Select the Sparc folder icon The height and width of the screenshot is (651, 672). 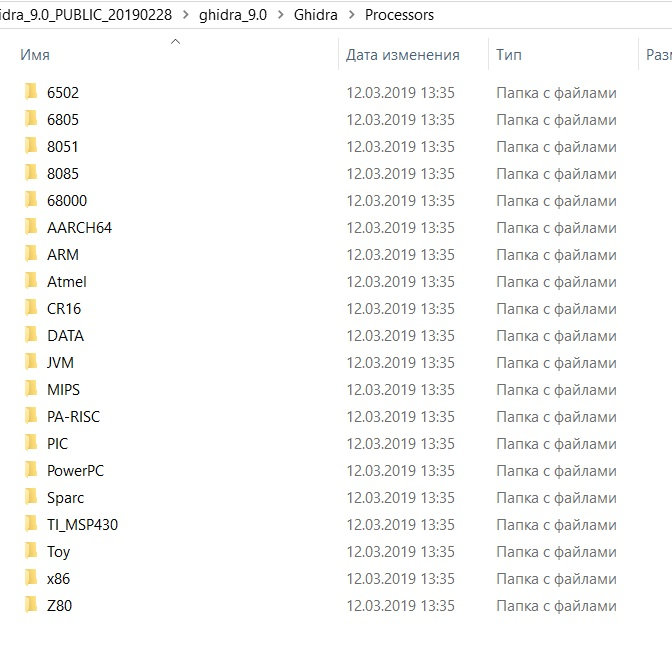coord(31,497)
